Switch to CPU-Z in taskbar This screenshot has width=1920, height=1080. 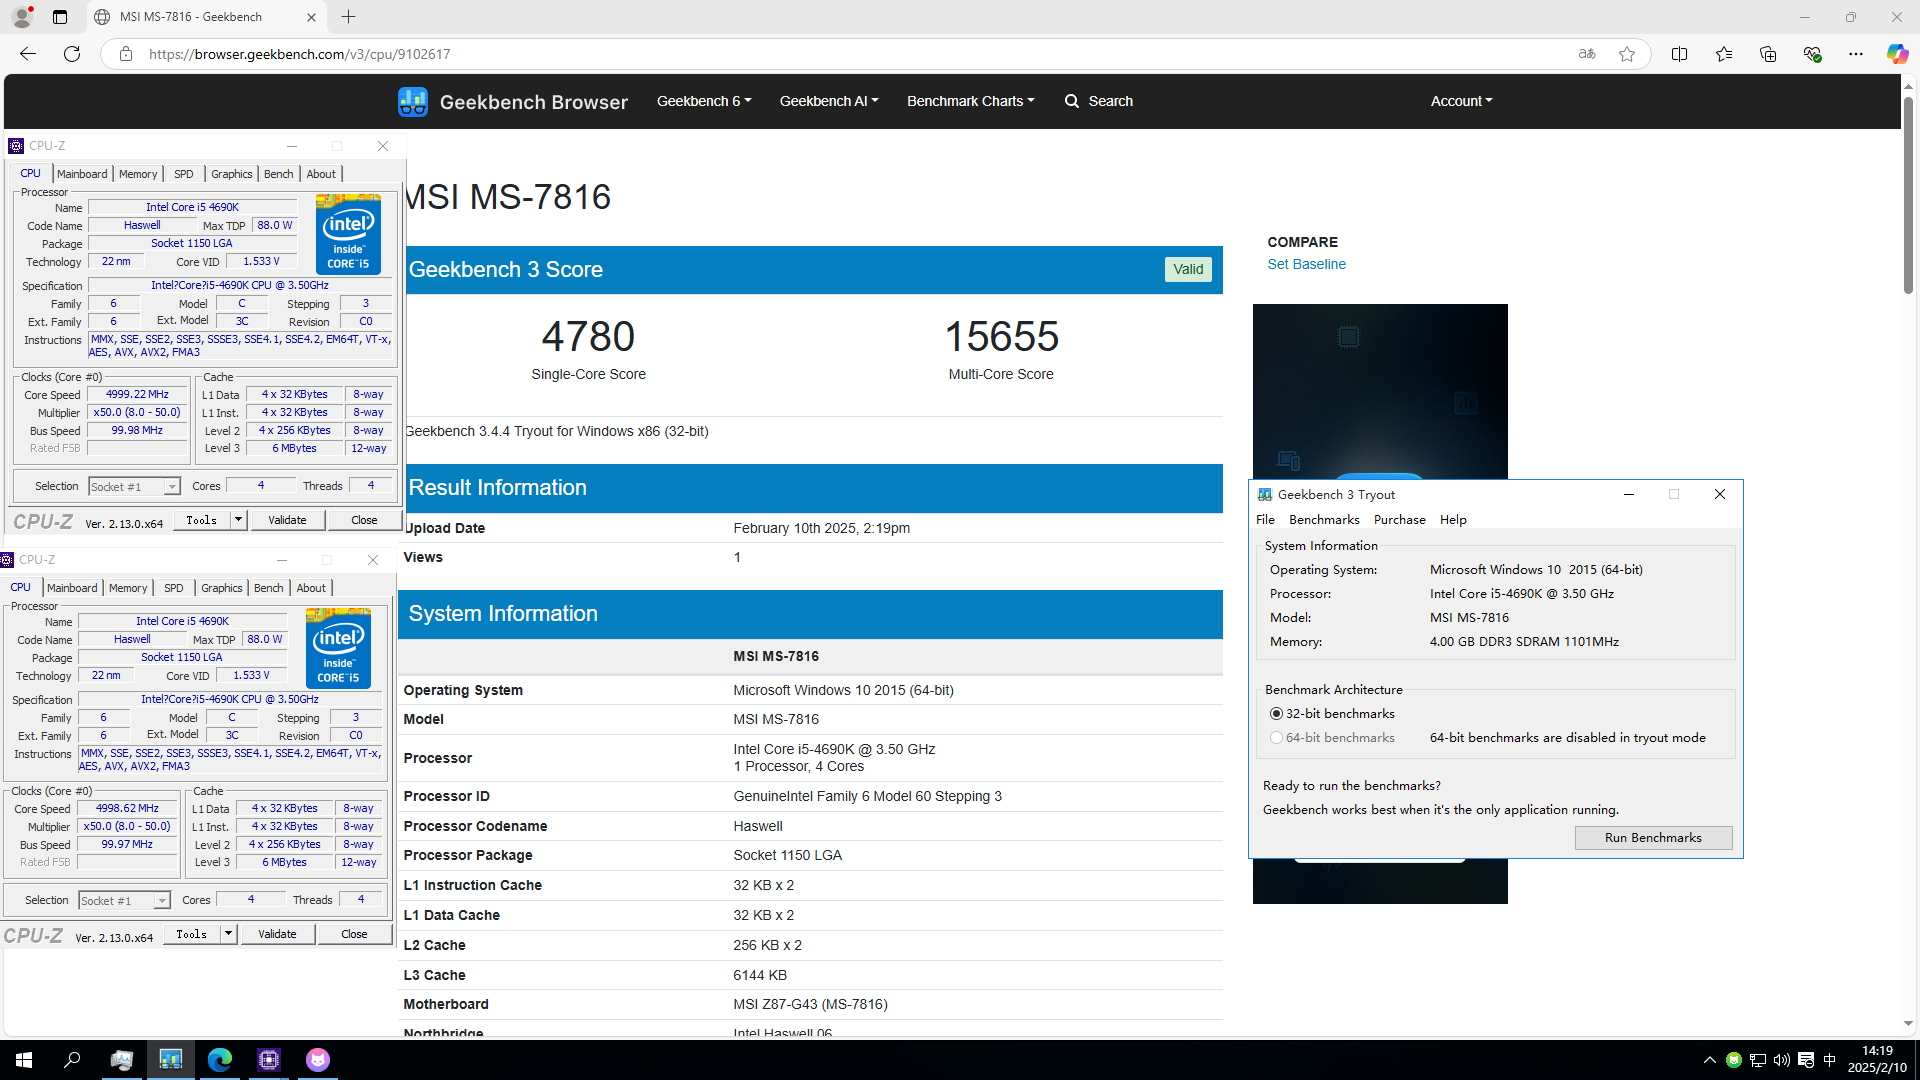click(x=269, y=1060)
